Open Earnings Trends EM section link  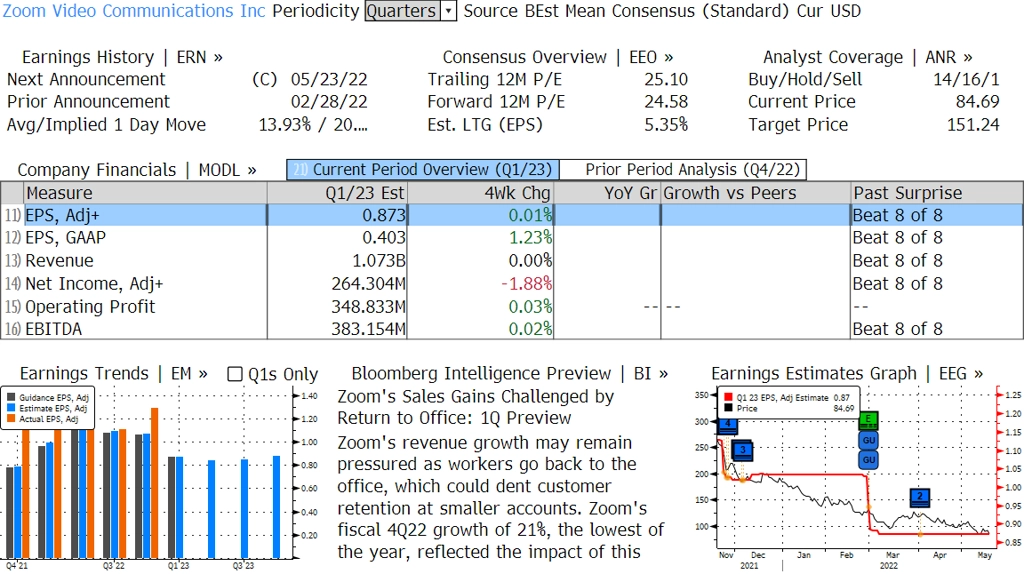(114, 374)
